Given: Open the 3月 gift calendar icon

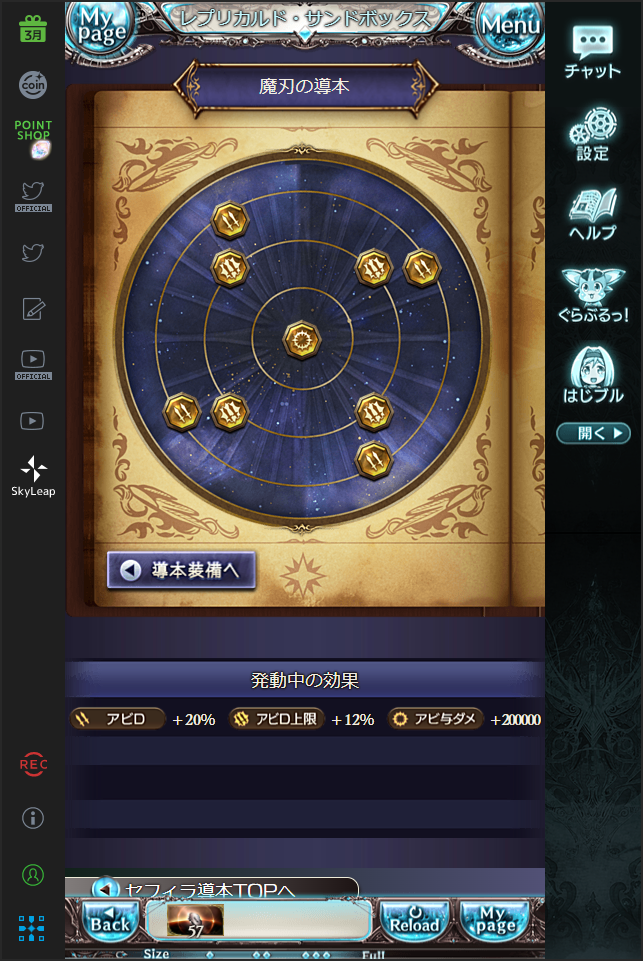Looking at the screenshot, I should 33,29.
